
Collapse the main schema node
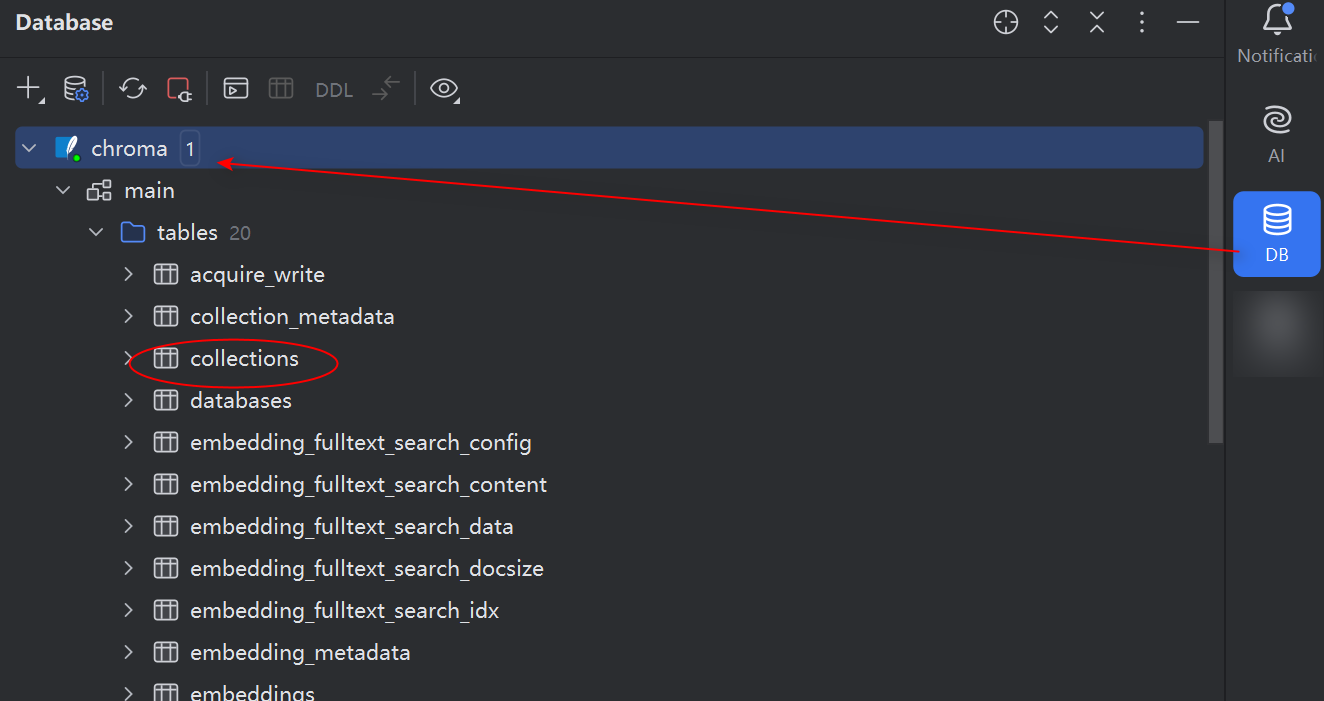tap(63, 190)
